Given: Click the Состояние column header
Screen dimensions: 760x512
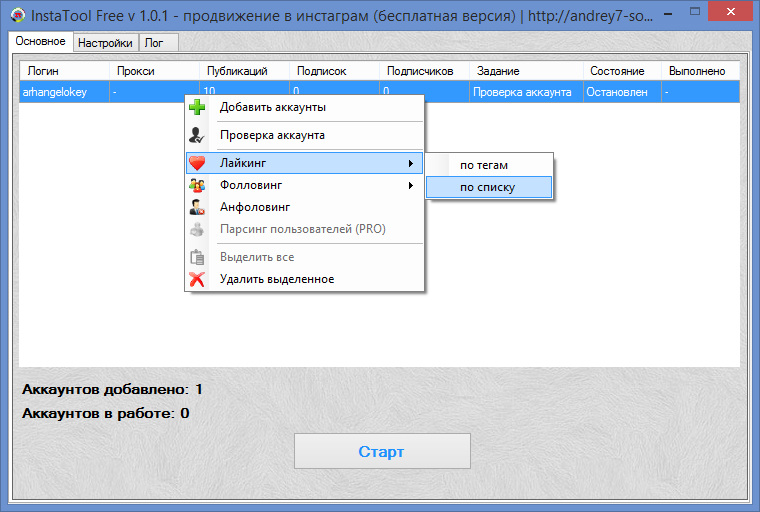Looking at the screenshot, I should tap(622, 71).
